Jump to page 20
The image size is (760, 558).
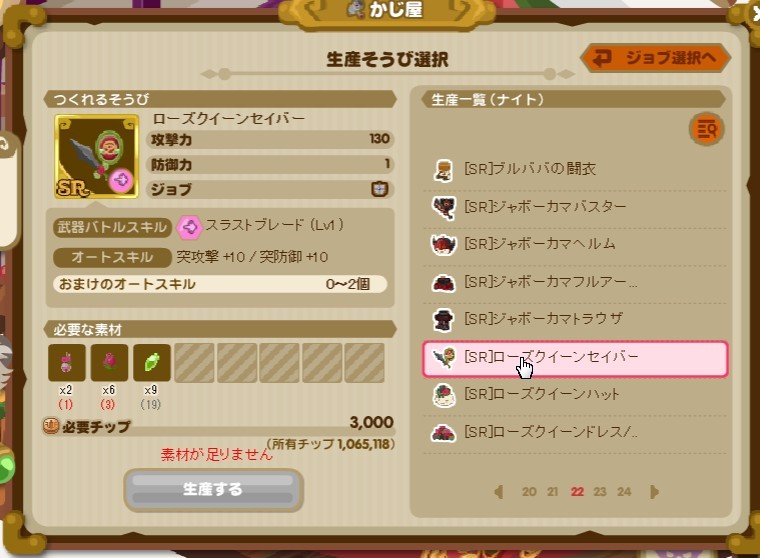click(529, 492)
